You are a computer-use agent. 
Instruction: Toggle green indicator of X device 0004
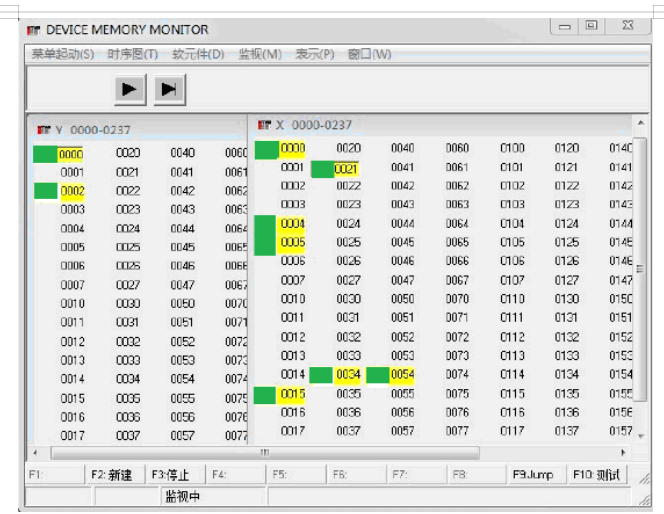pos(265,224)
